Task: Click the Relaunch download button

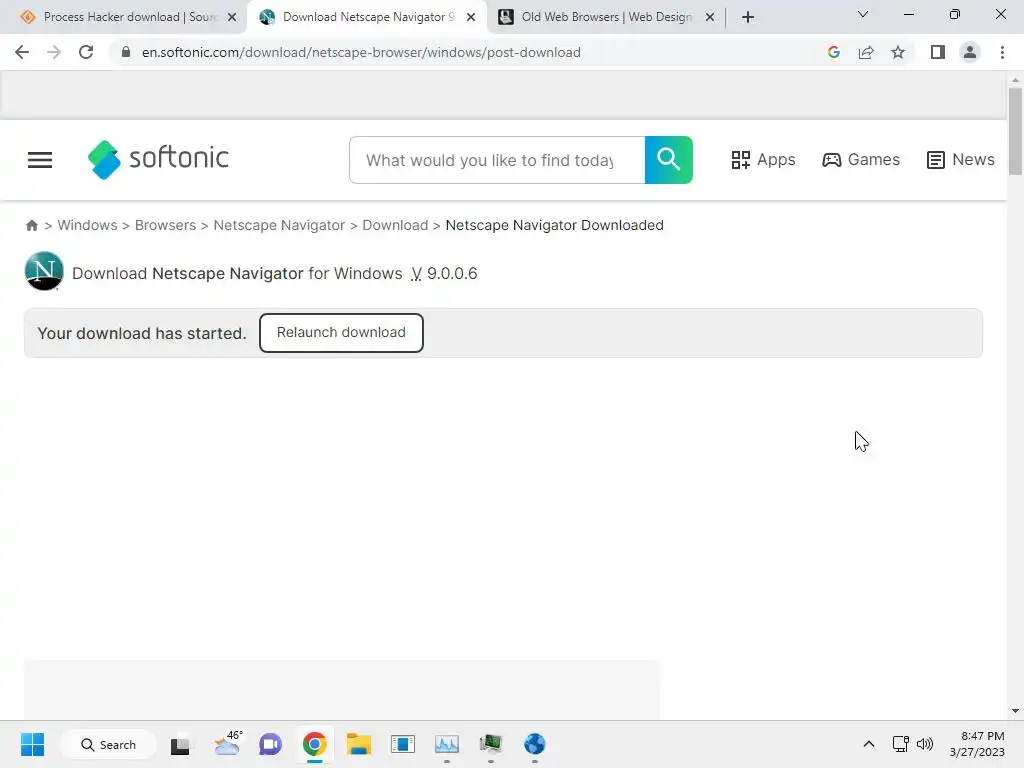Action: tap(341, 332)
